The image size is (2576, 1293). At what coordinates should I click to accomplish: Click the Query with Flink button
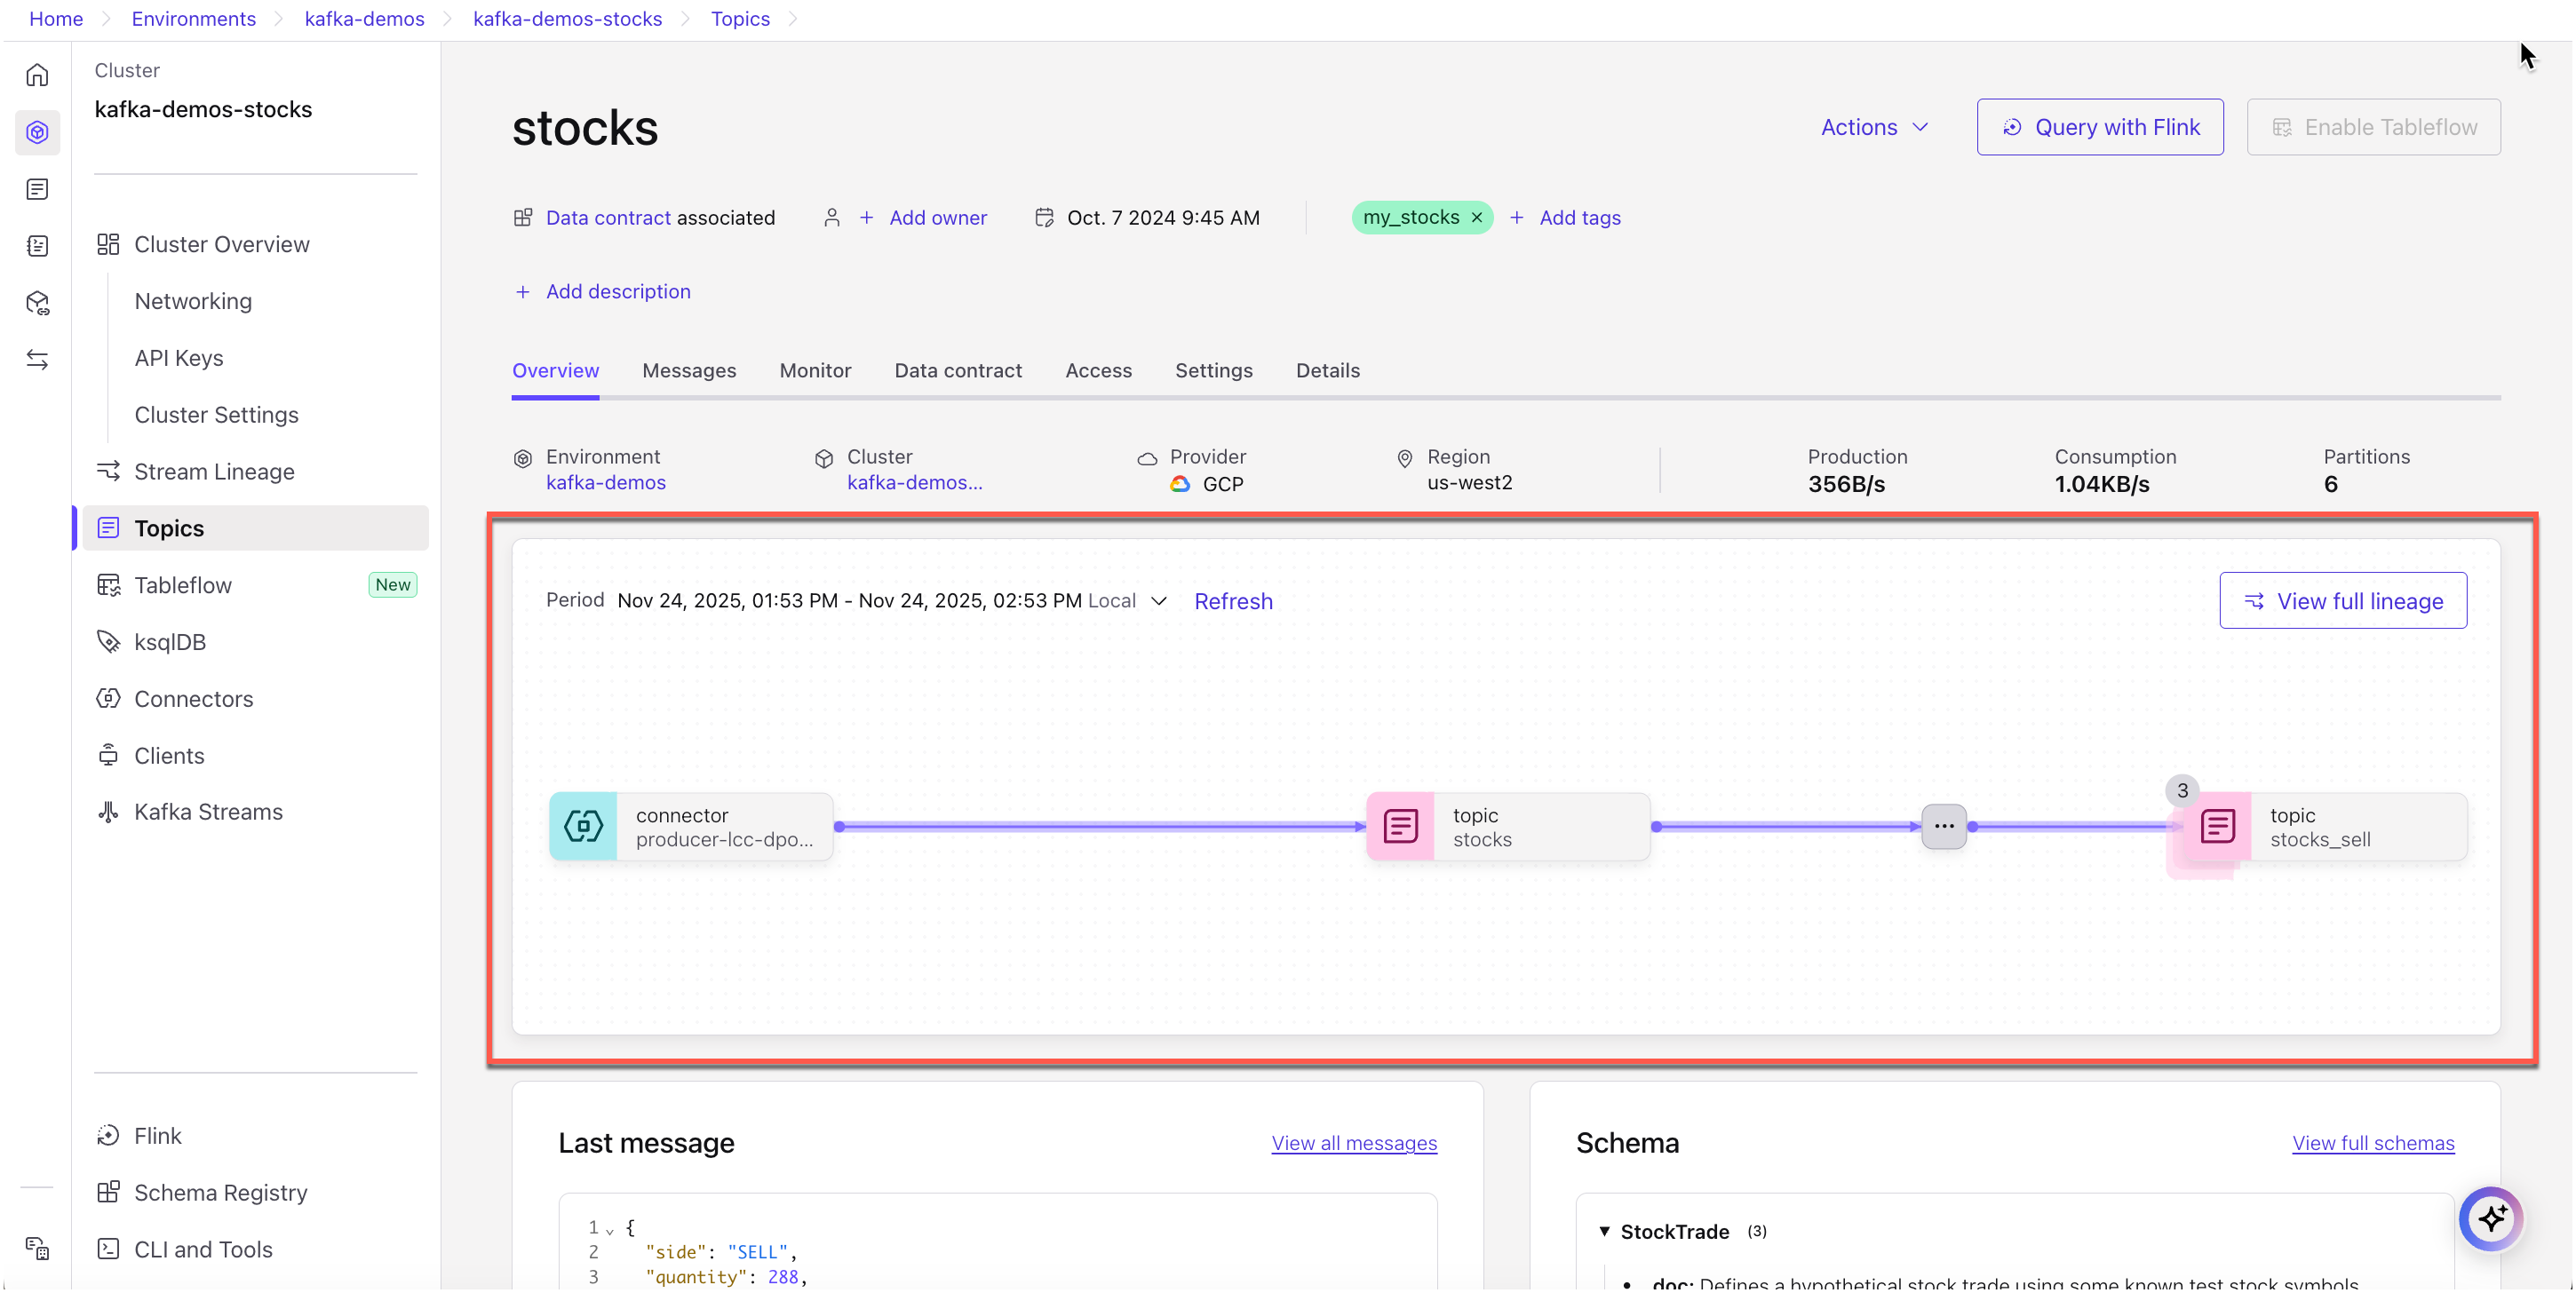(2100, 127)
